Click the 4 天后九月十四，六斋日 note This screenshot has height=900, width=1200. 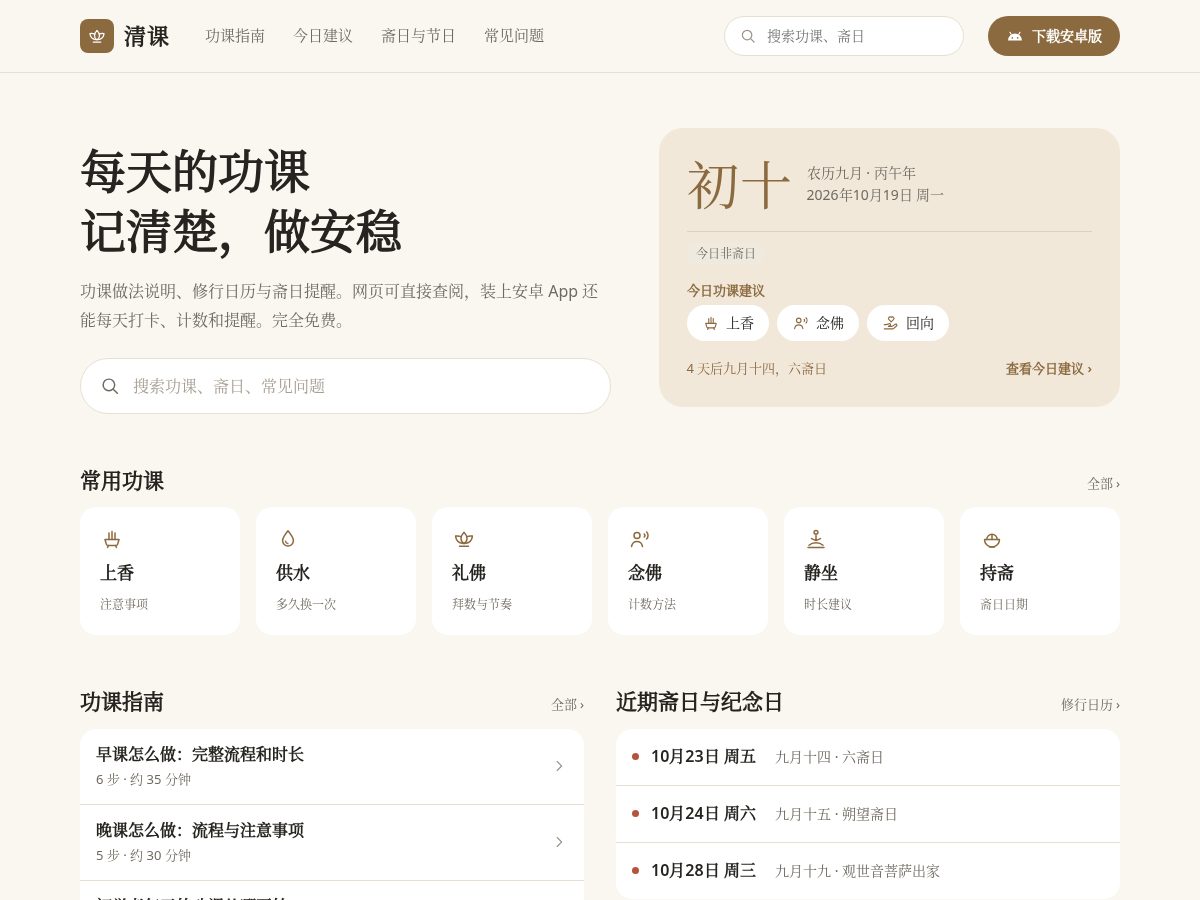pyautogui.click(x=757, y=369)
